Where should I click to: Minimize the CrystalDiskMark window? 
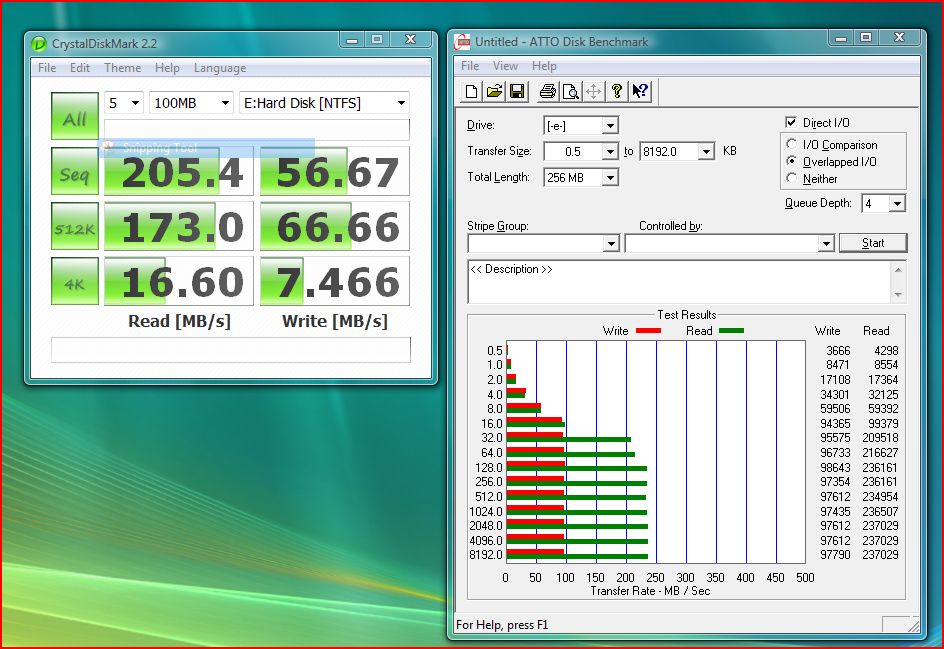tap(352, 40)
